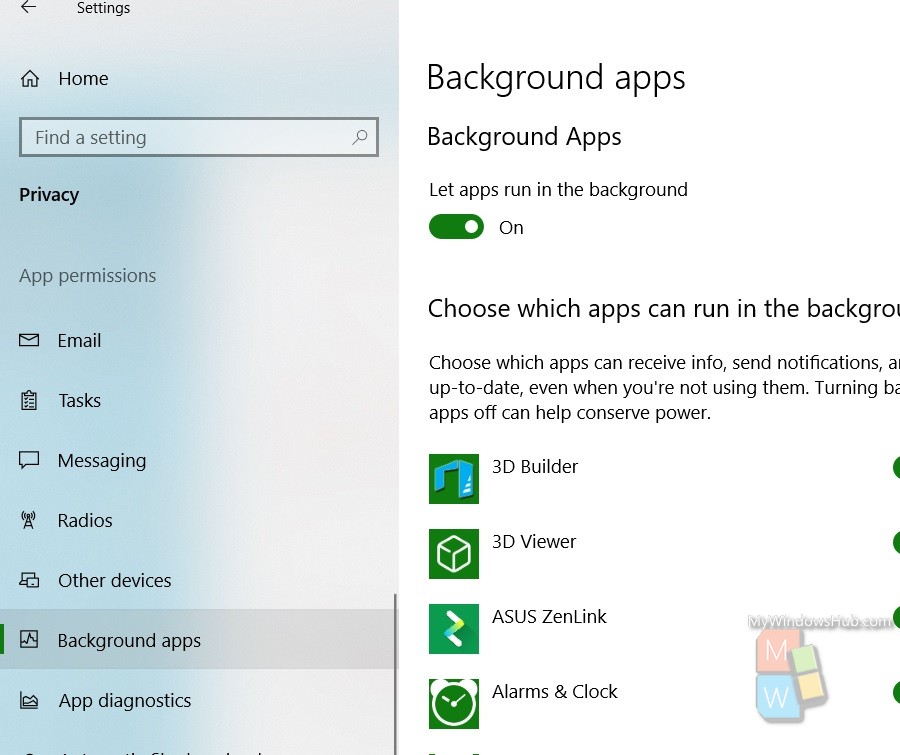Open Messaging permissions page
Screen dimensions: 900x755
pyautogui.click(x=102, y=460)
